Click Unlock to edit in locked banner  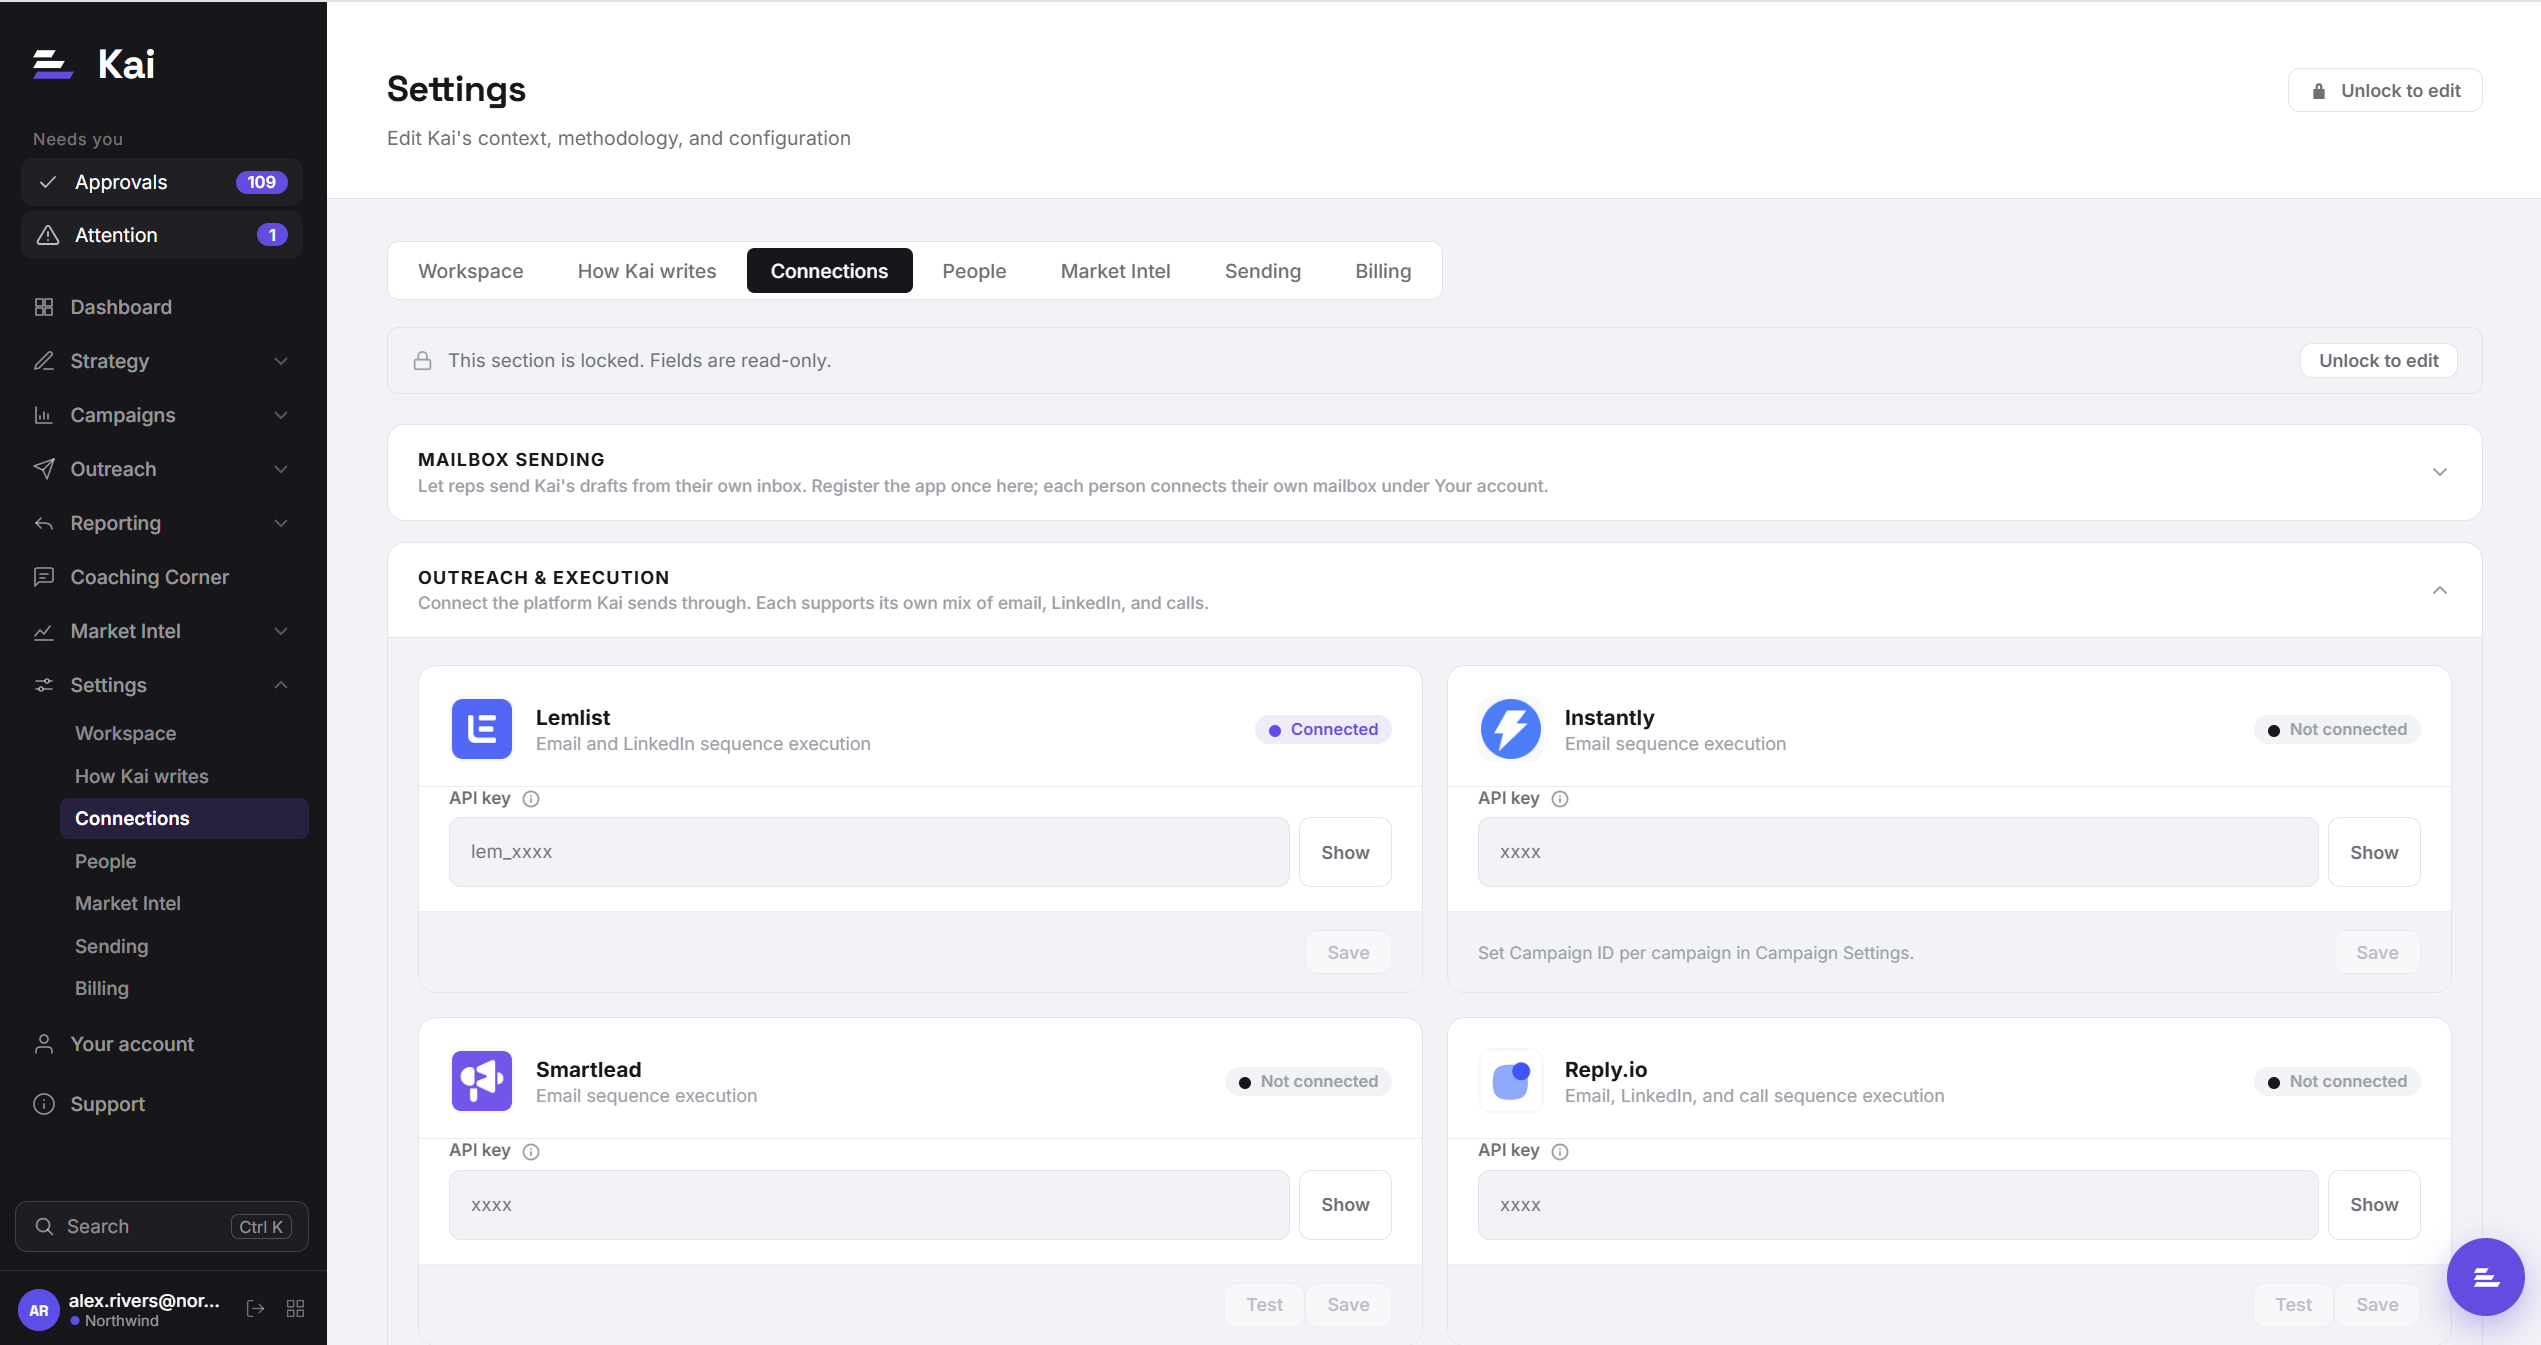click(2379, 361)
